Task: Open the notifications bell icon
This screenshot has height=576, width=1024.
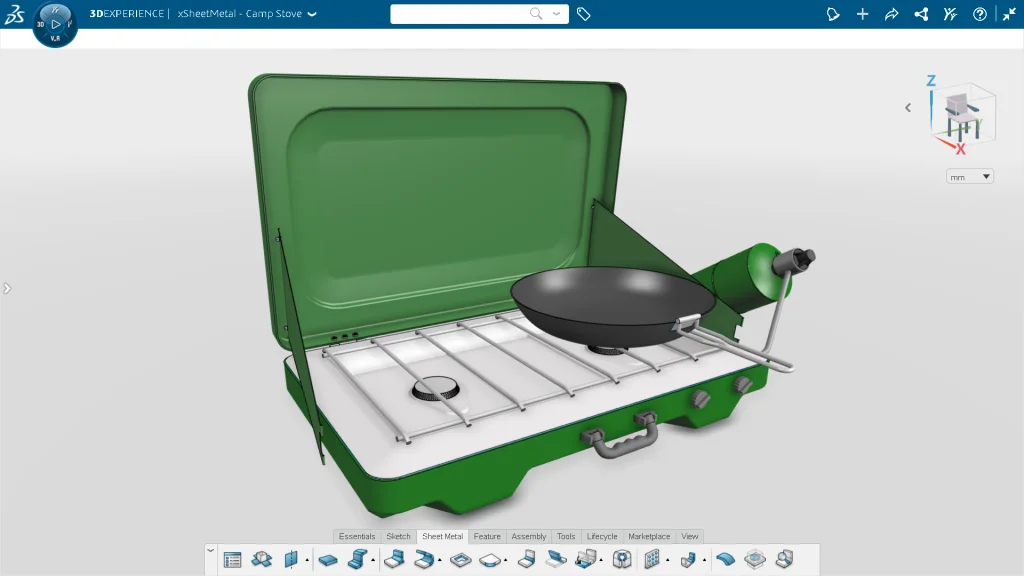Action: tap(833, 14)
